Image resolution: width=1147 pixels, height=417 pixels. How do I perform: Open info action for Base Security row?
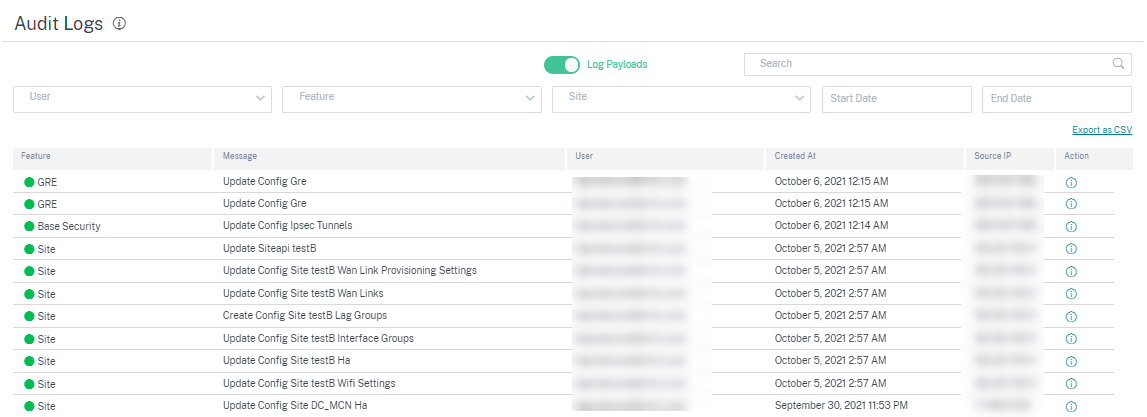pos(1071,226)
